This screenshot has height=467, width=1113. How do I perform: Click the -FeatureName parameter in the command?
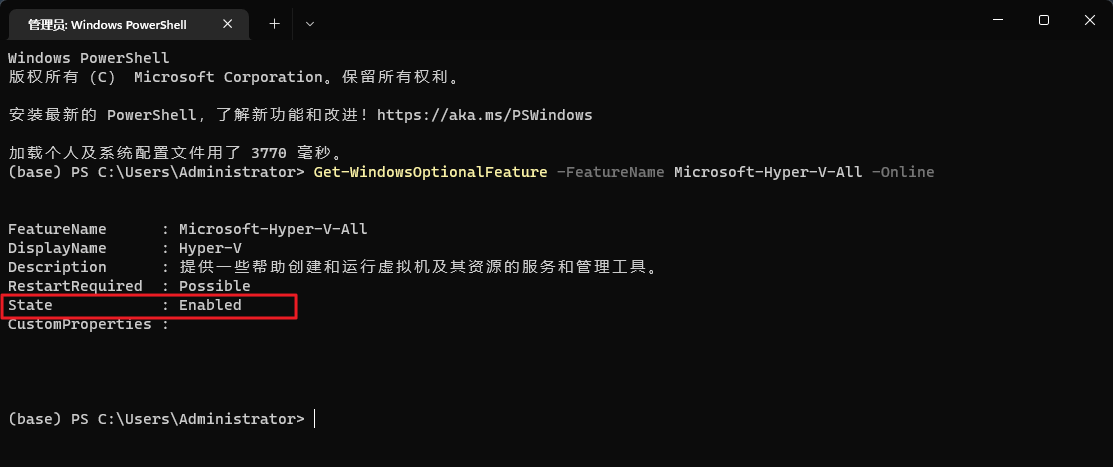click(610, 172)
